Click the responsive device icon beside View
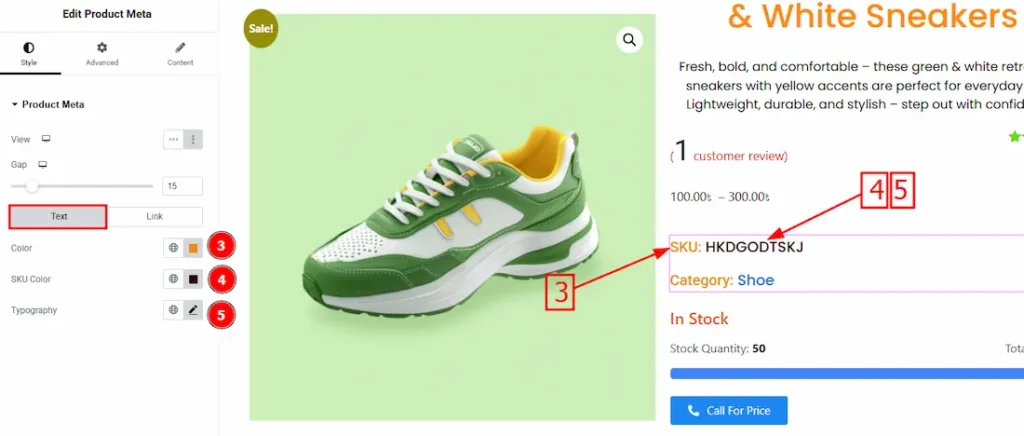 tap(45, 140)
